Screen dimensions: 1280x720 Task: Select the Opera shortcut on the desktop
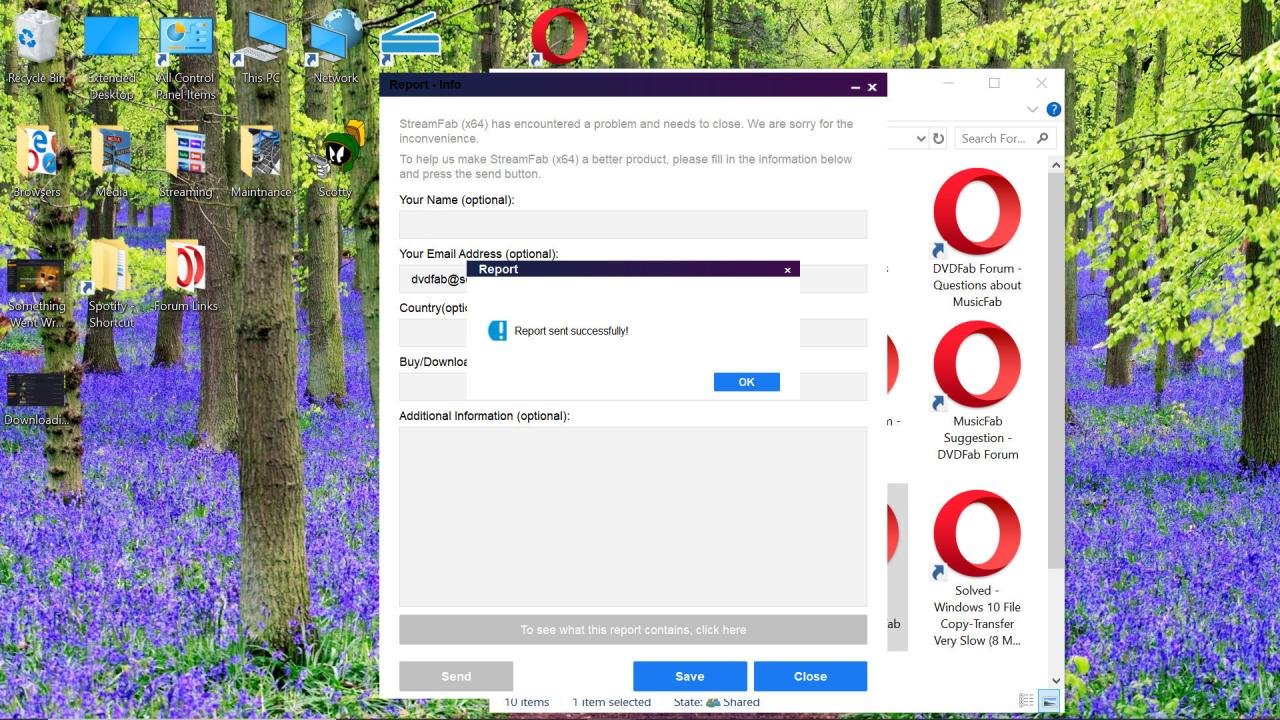[x=559, y=36]
